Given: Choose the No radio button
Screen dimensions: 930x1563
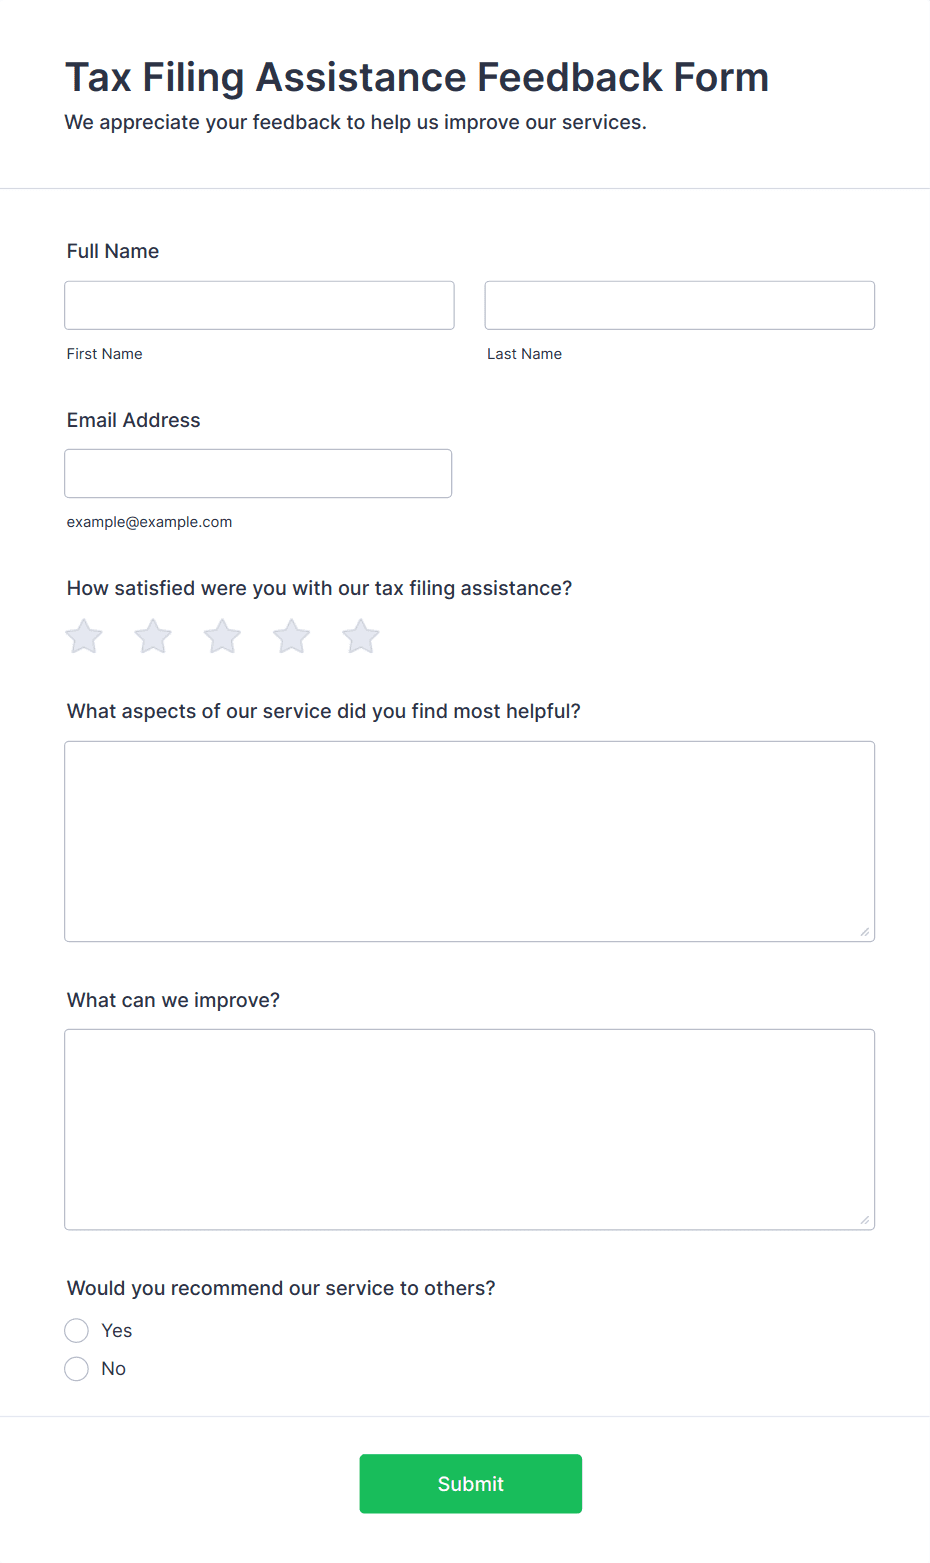Looking at the screenshot, I should (x=77, y=1368).
